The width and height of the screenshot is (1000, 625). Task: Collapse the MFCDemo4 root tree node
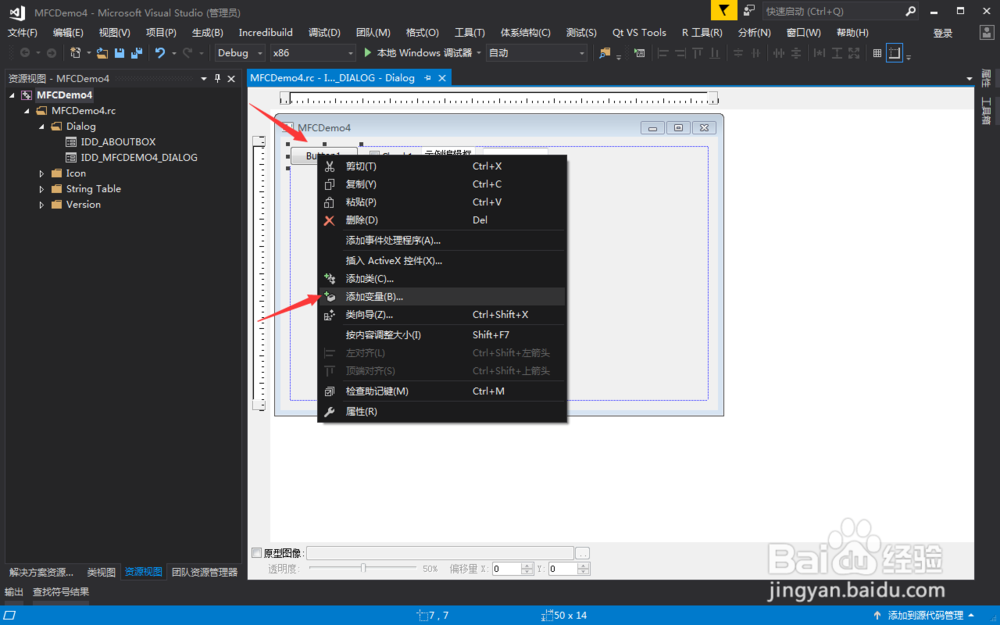click(x=11, y=95)
